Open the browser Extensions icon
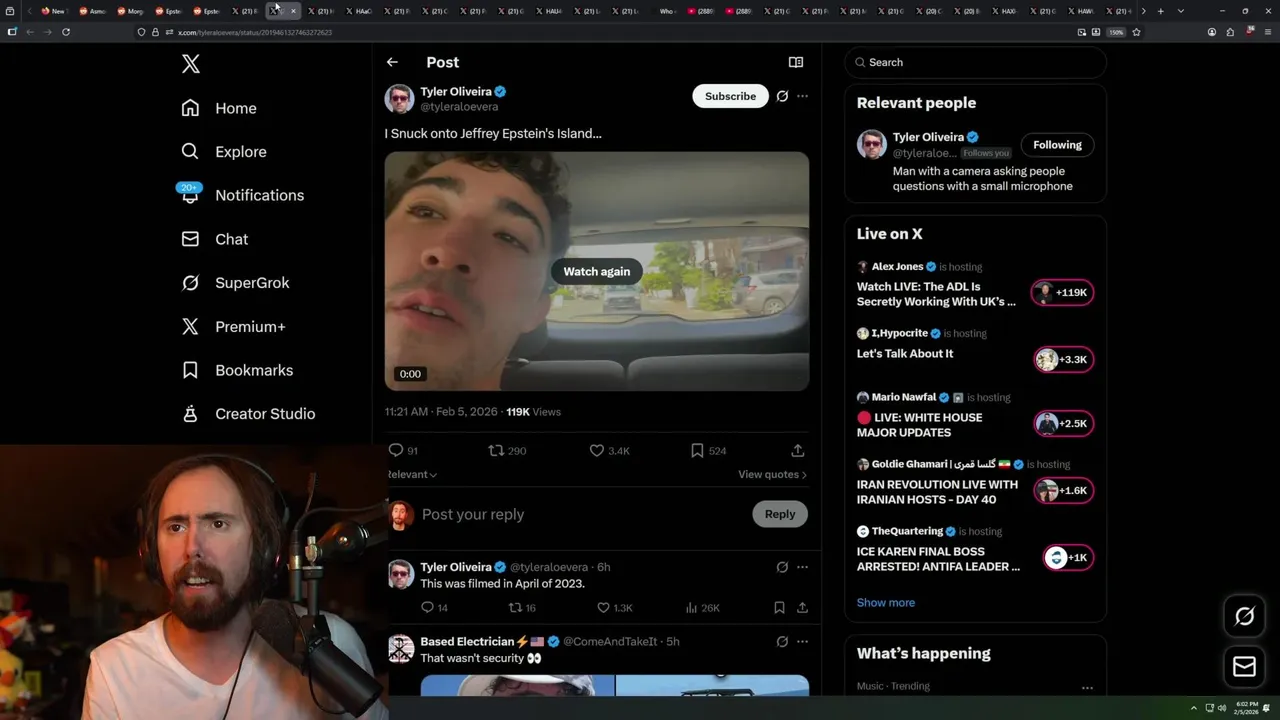1280x720 pixels. pyautogui.click(x=1230, y=32)
